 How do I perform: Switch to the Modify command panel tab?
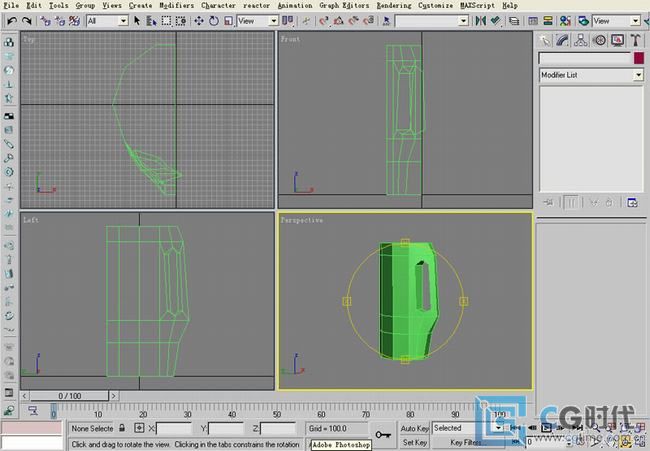(x=563, y=40)
